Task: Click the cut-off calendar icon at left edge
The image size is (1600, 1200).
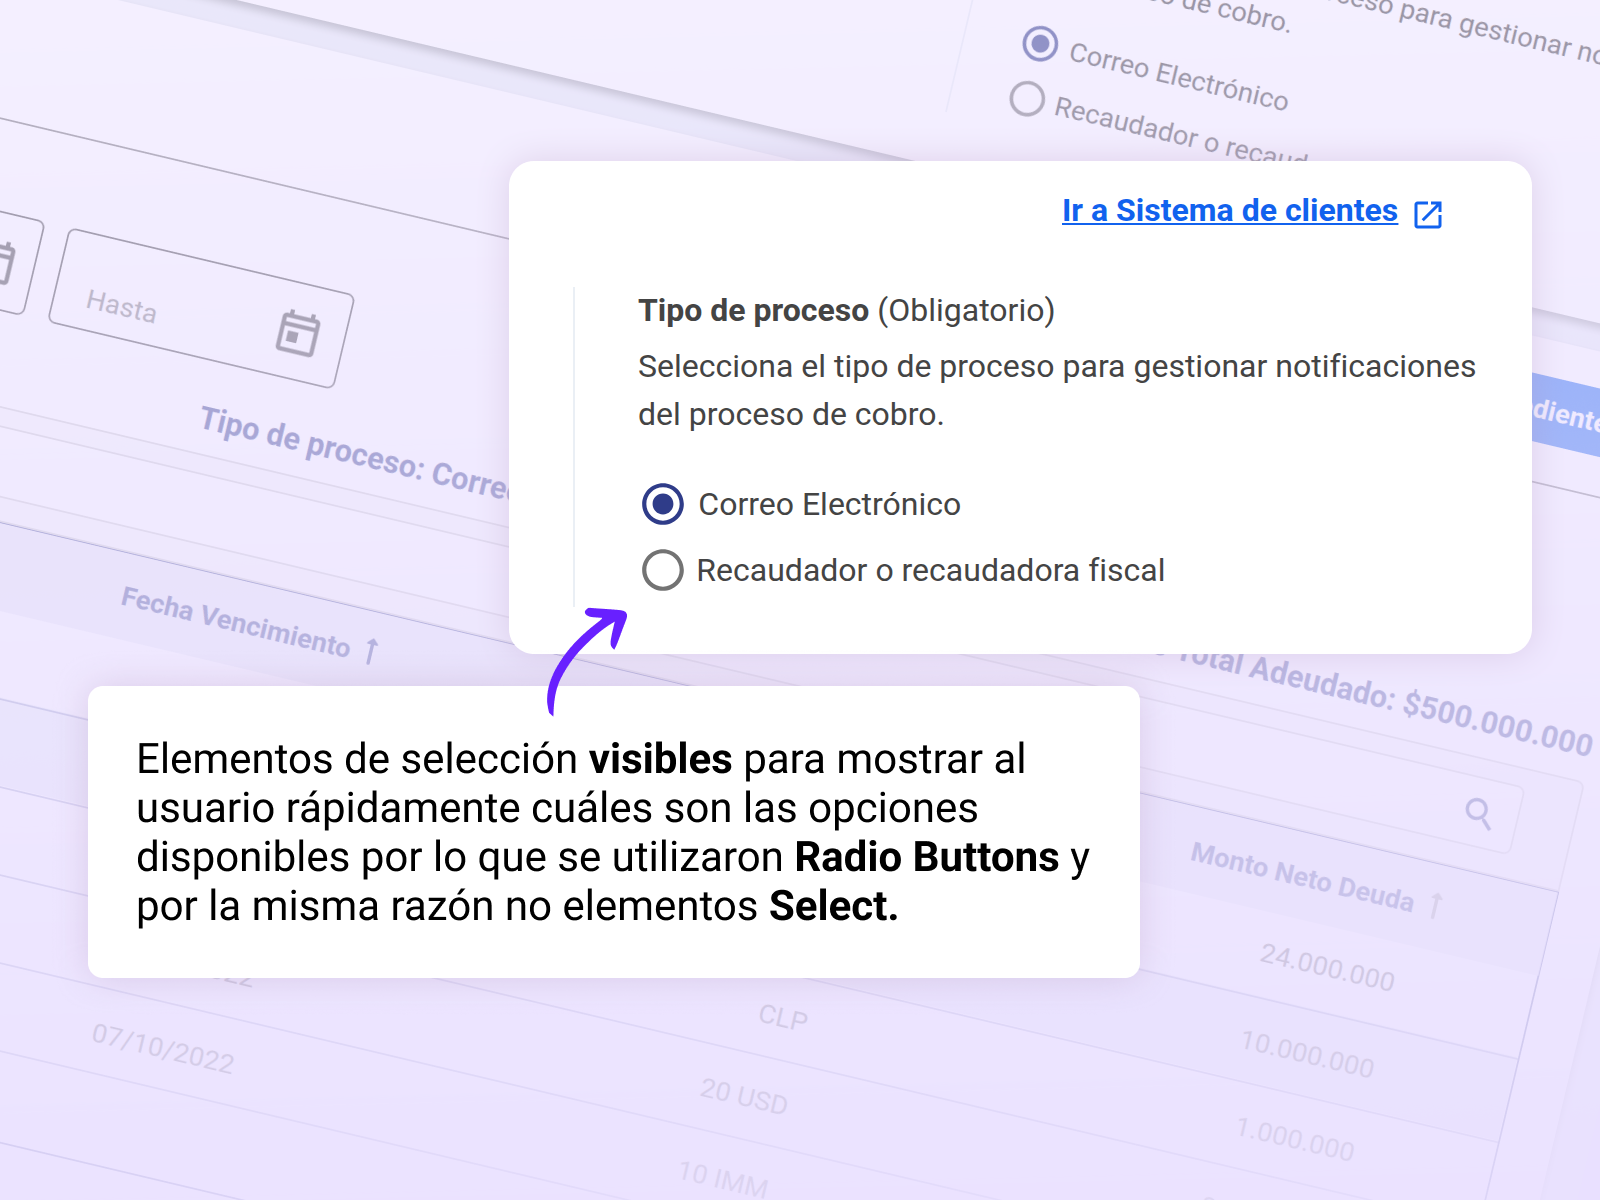Action: tap(6, 263)
